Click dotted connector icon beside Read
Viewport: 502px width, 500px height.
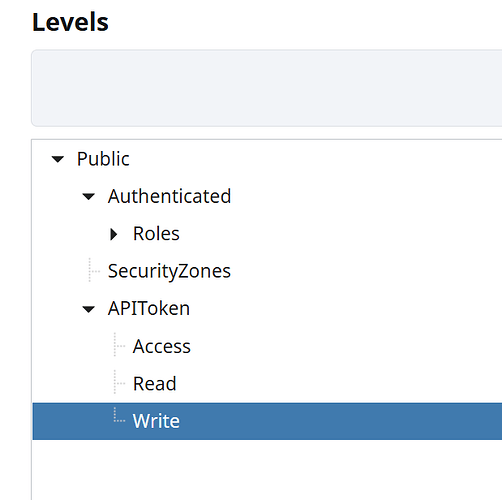(119, 382)
